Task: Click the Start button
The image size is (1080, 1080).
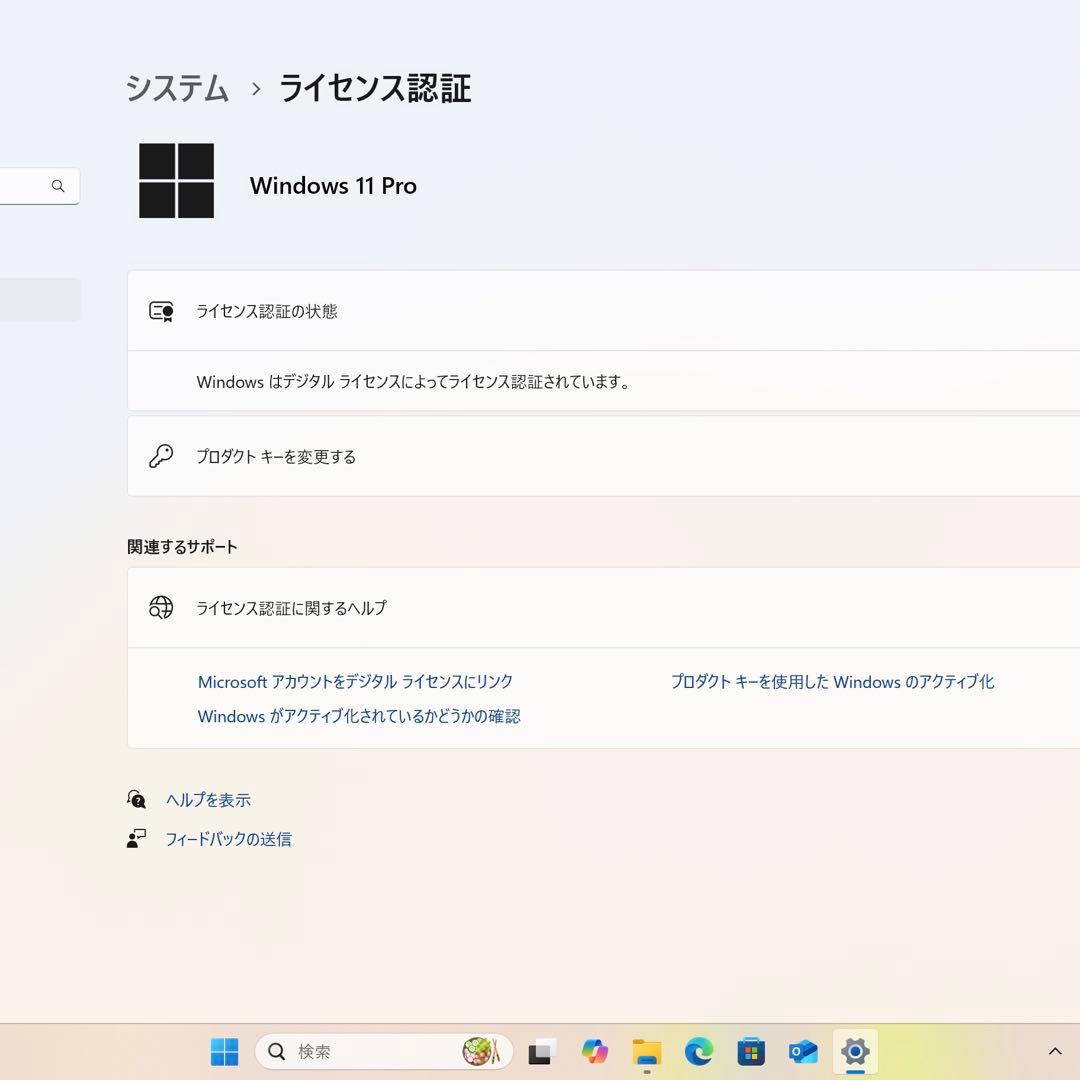Action: (x=223, y=1051)
